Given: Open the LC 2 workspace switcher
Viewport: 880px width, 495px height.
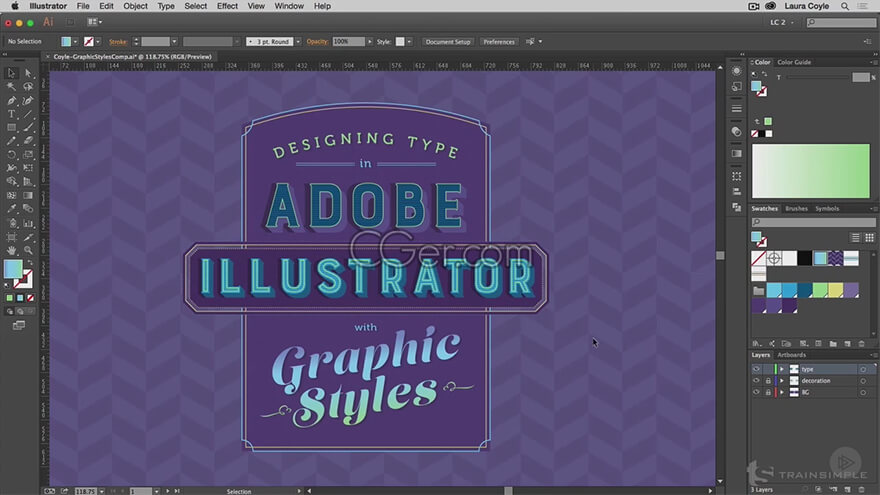Looking at the screenshot, I should [x=782, y=22].
